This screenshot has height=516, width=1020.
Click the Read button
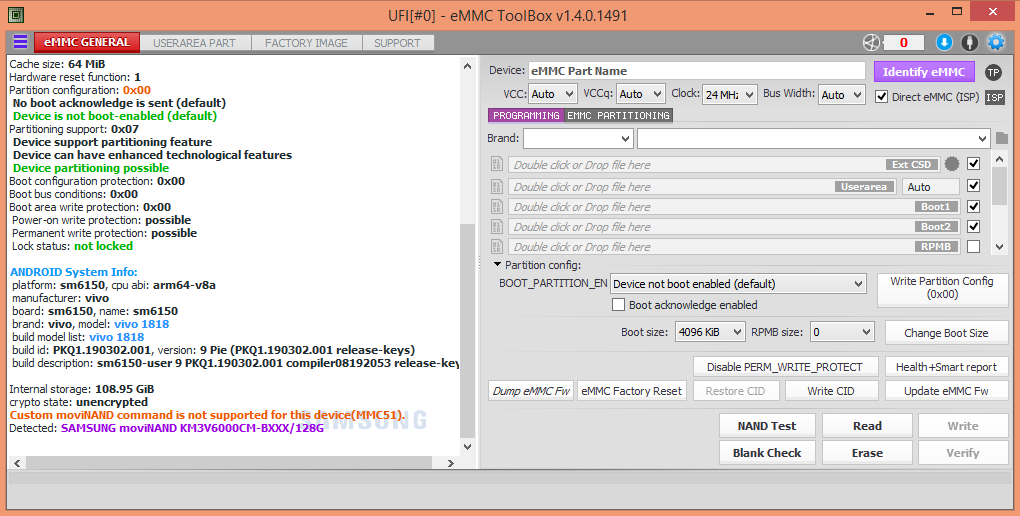867,426
